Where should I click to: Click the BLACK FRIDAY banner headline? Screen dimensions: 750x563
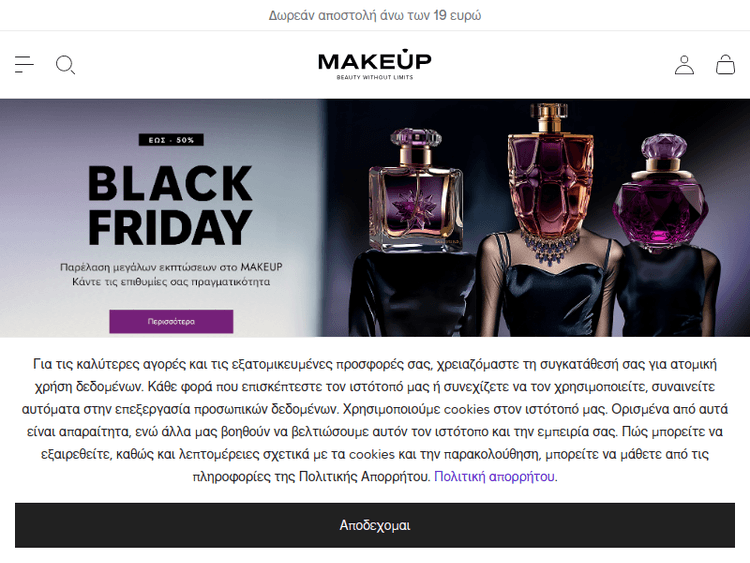pos(170,205)
